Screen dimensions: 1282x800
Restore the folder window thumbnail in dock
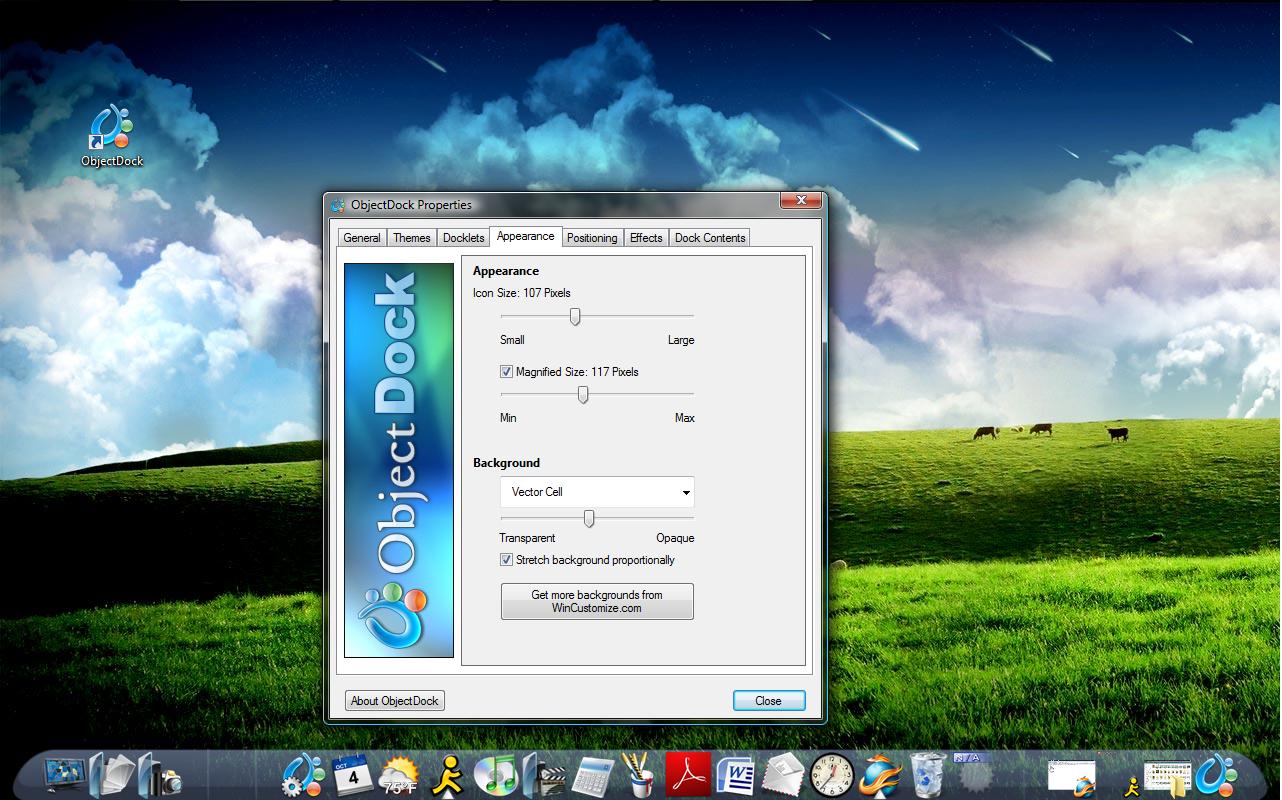[x=1167, y=779]
